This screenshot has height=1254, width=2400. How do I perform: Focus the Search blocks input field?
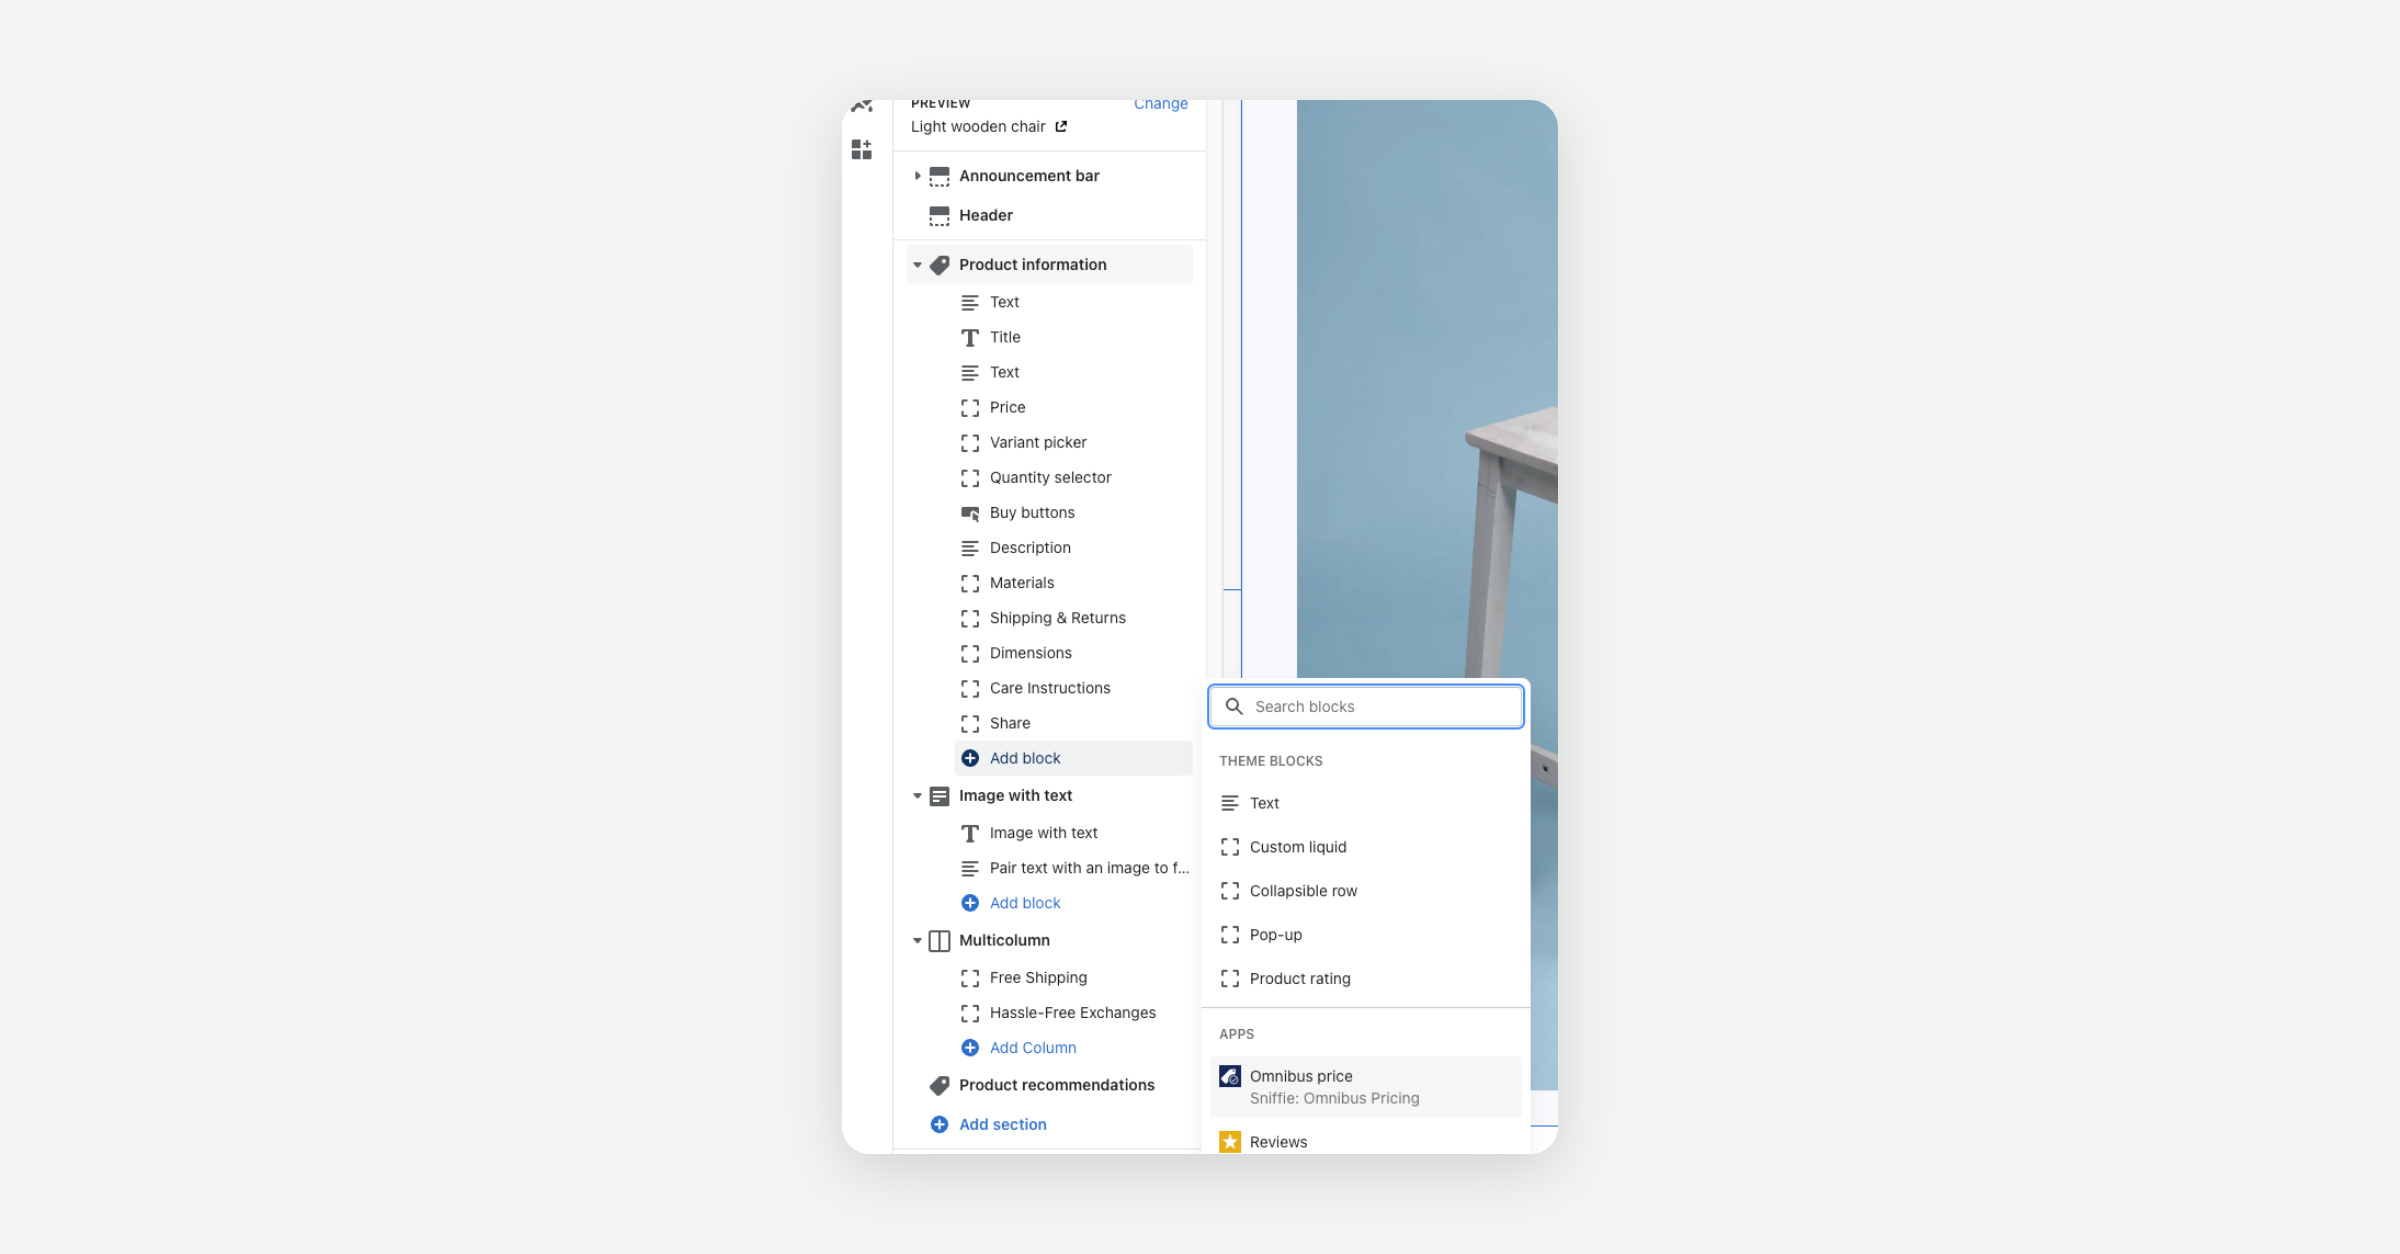(x=1380, y=707)
